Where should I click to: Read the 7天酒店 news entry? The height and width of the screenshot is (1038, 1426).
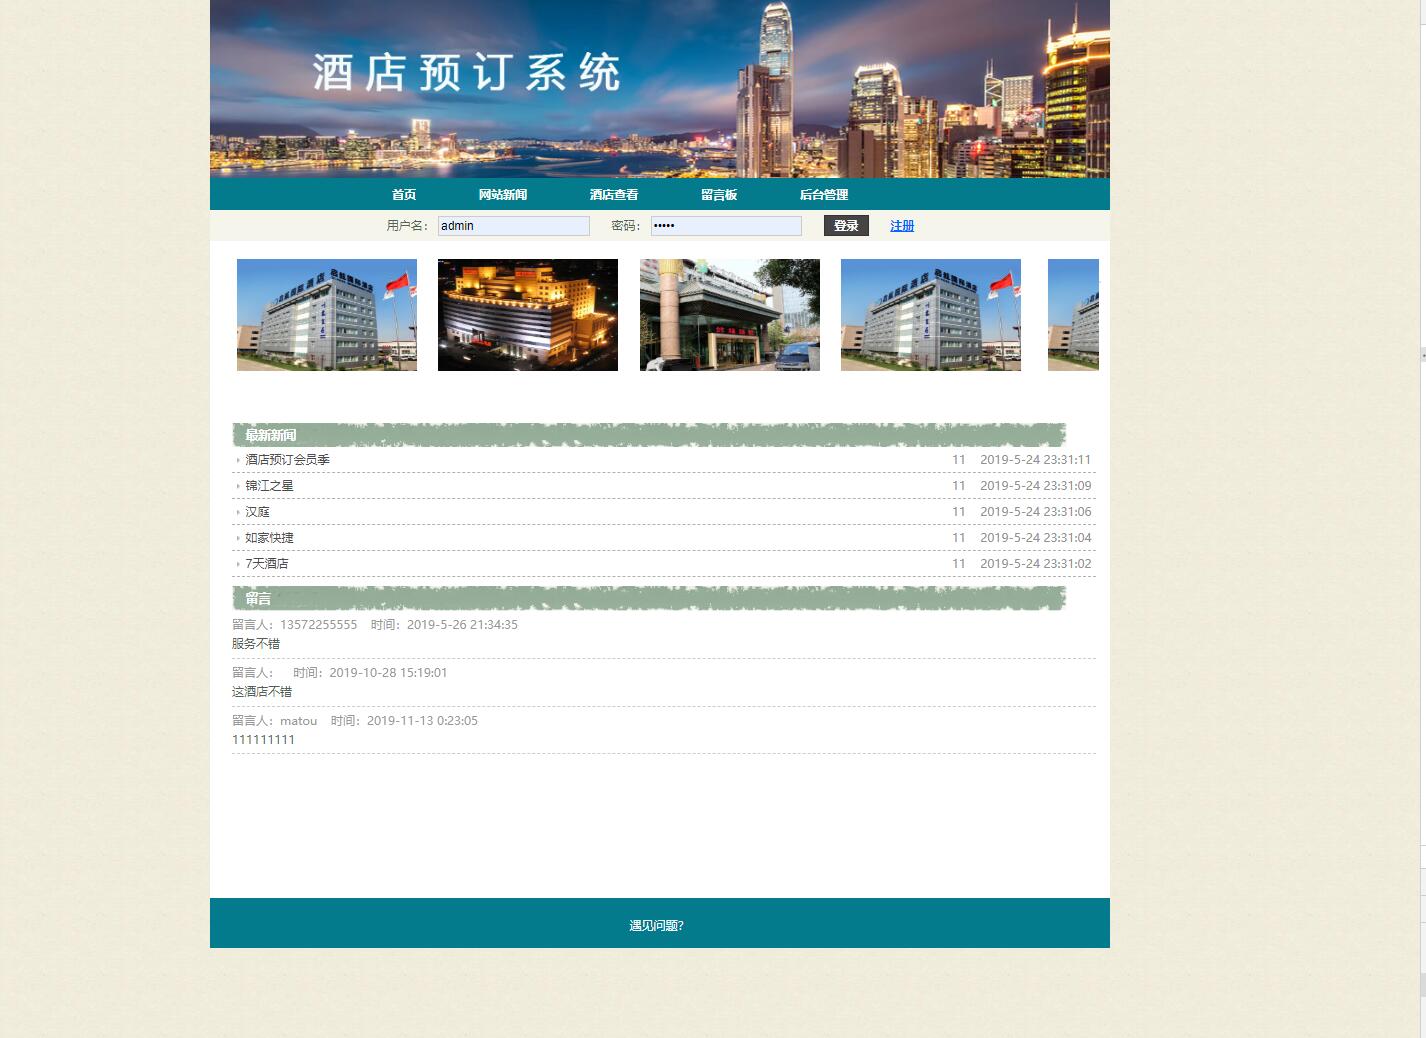267,563
